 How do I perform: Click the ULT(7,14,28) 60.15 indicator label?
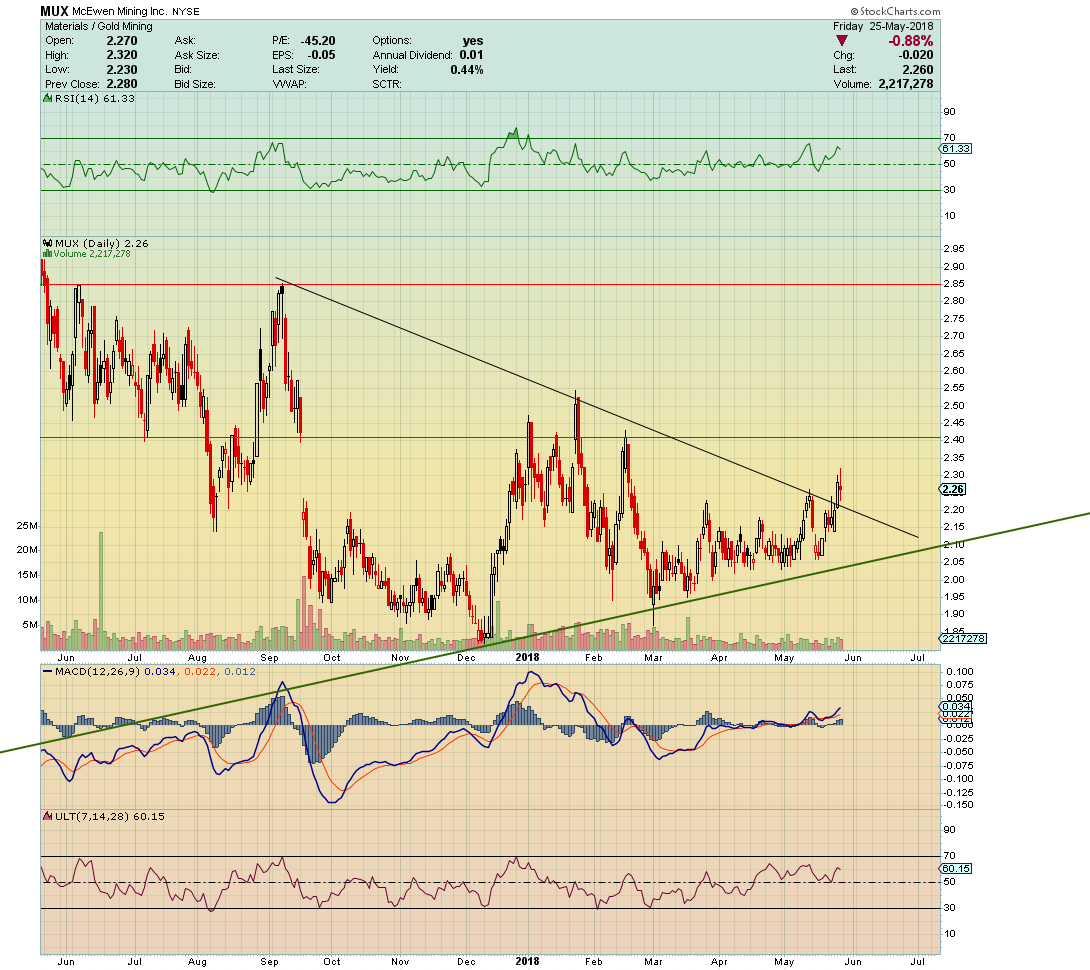[x=110, y=816]
